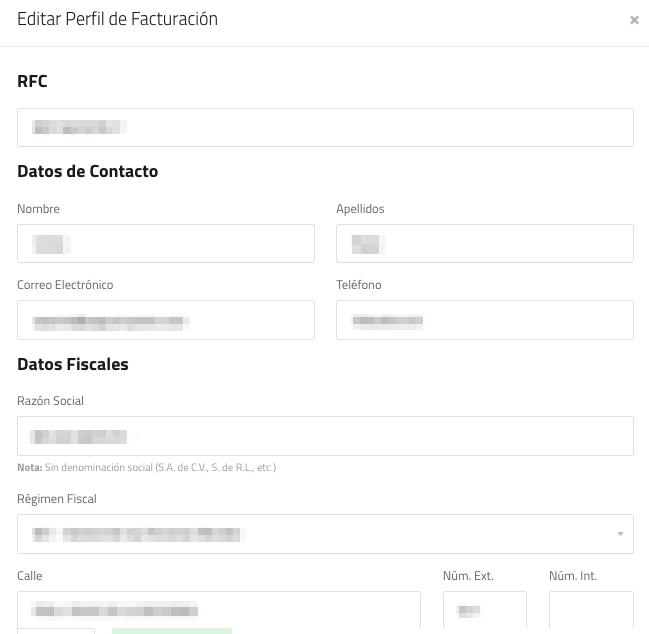Click the Nota text under Razón Social
The width and height of the screenshot is (649, 634).
(x=146, y=467)
